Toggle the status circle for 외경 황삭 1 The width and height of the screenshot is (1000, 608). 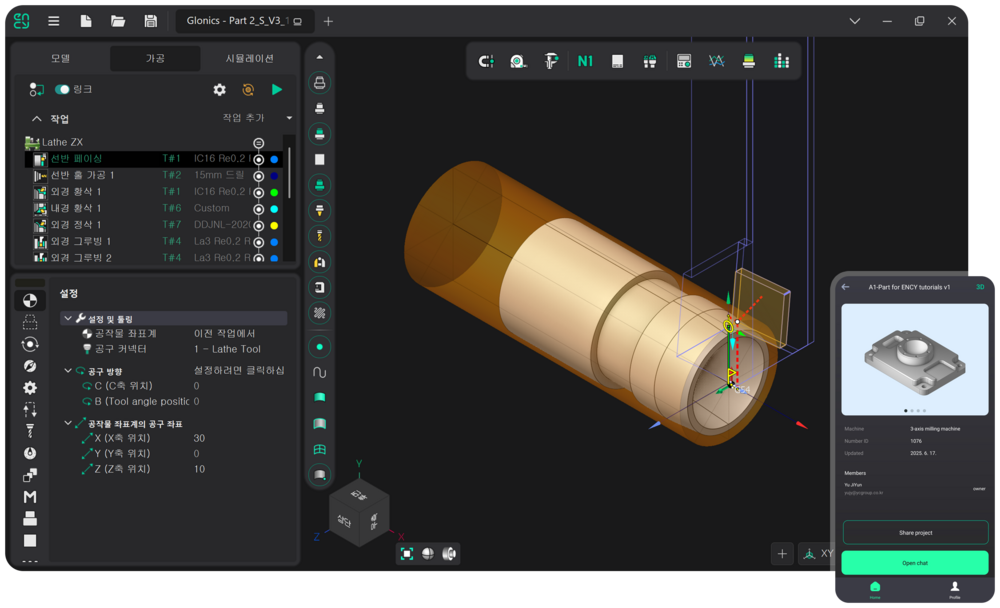(x=259, y=192)
